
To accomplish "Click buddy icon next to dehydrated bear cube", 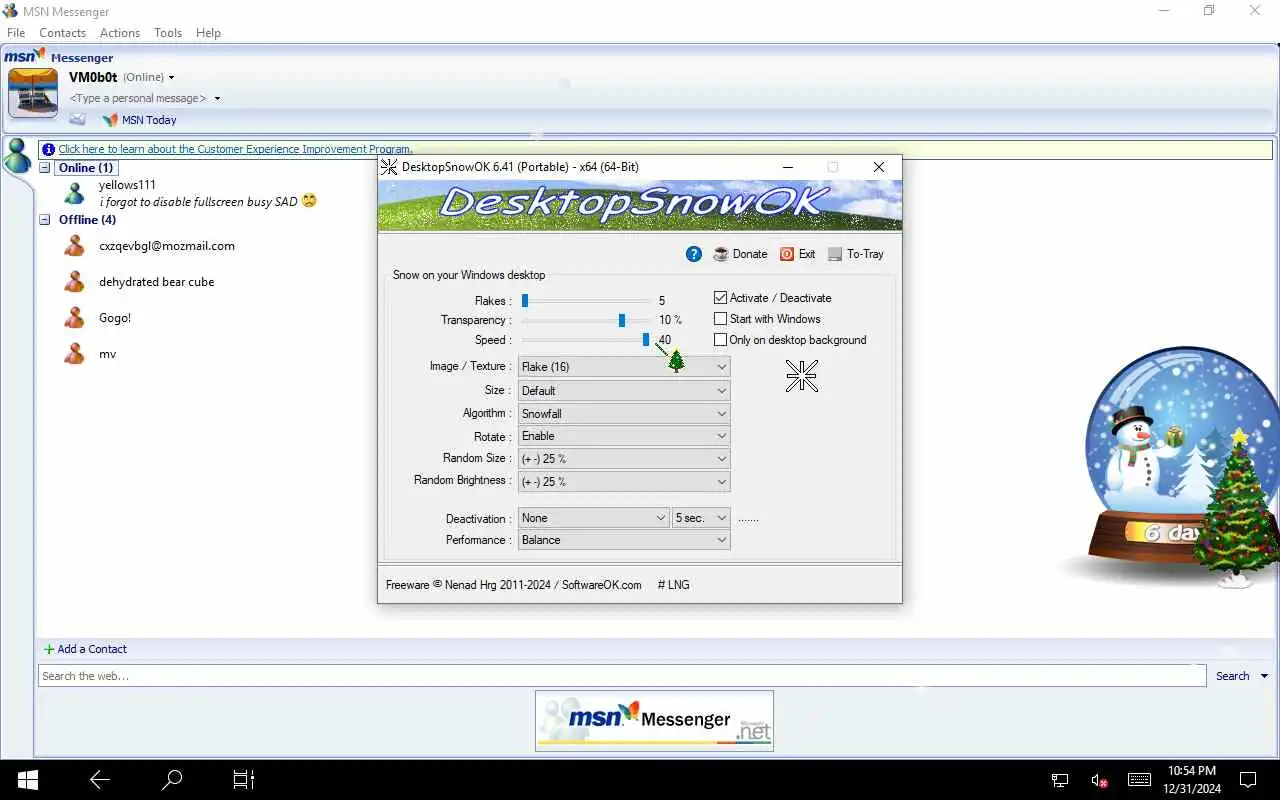I will click(x=75, y=282).
